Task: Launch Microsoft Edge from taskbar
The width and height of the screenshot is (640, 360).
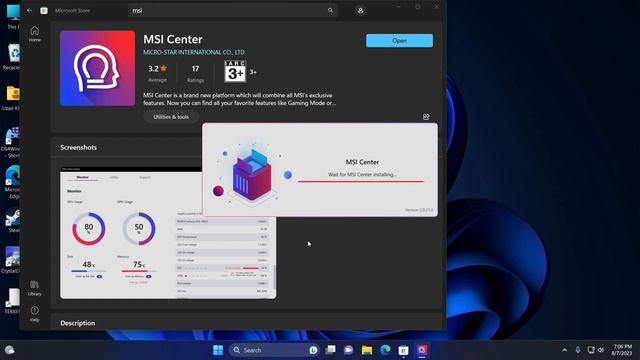Action: (385, 350)
